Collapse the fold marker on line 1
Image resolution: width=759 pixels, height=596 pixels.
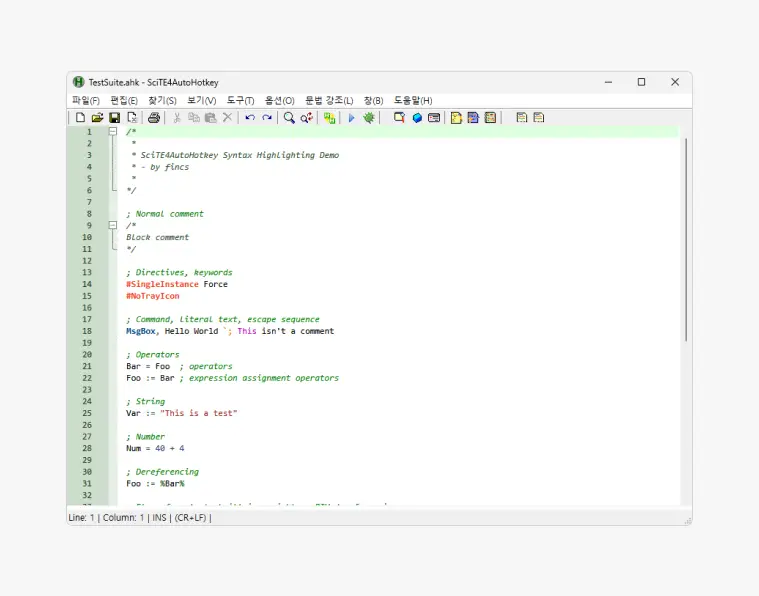113,131
